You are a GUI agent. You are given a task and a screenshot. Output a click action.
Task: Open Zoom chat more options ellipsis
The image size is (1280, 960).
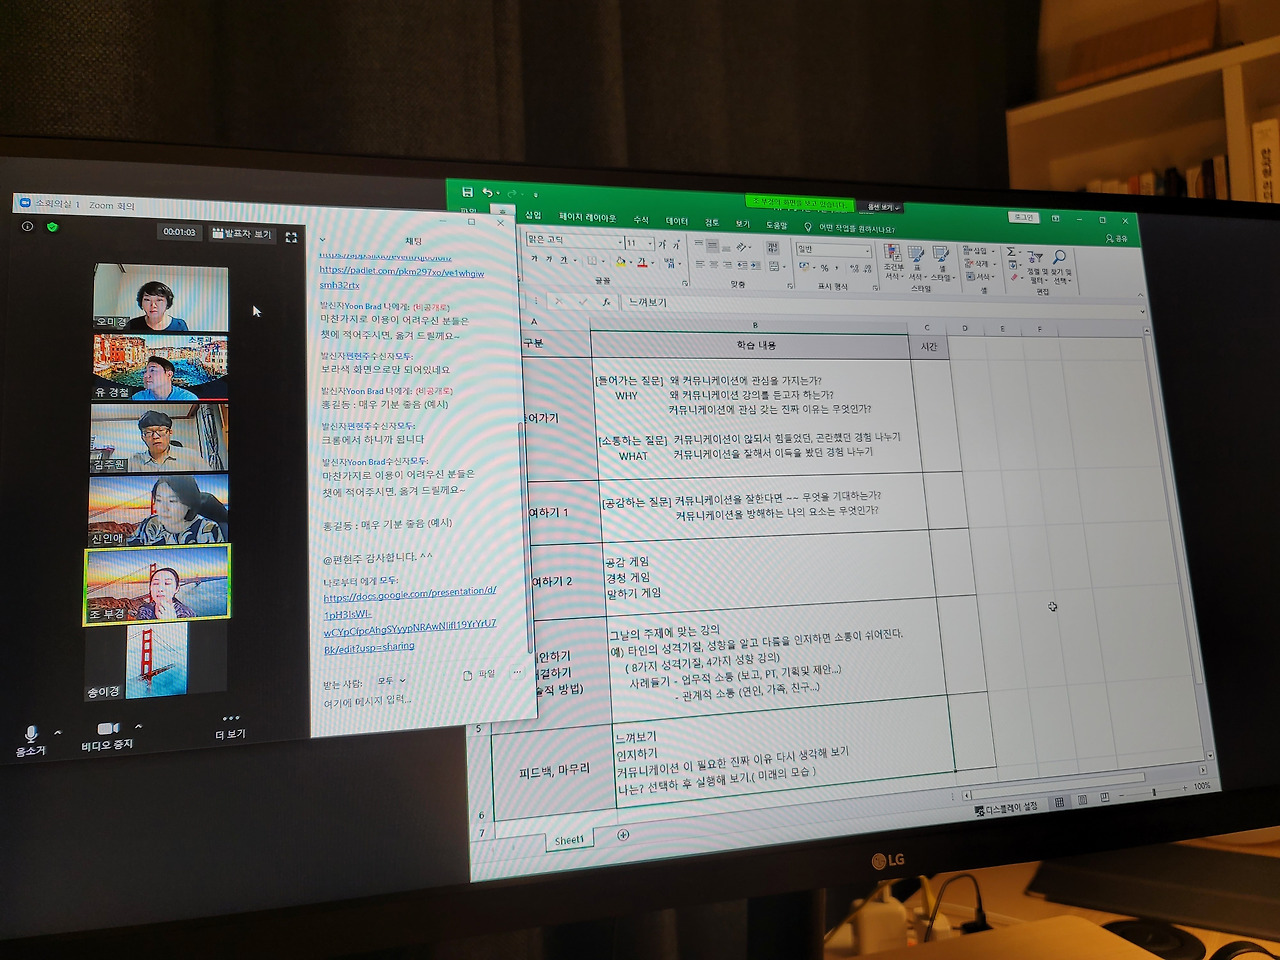(517, 672)
